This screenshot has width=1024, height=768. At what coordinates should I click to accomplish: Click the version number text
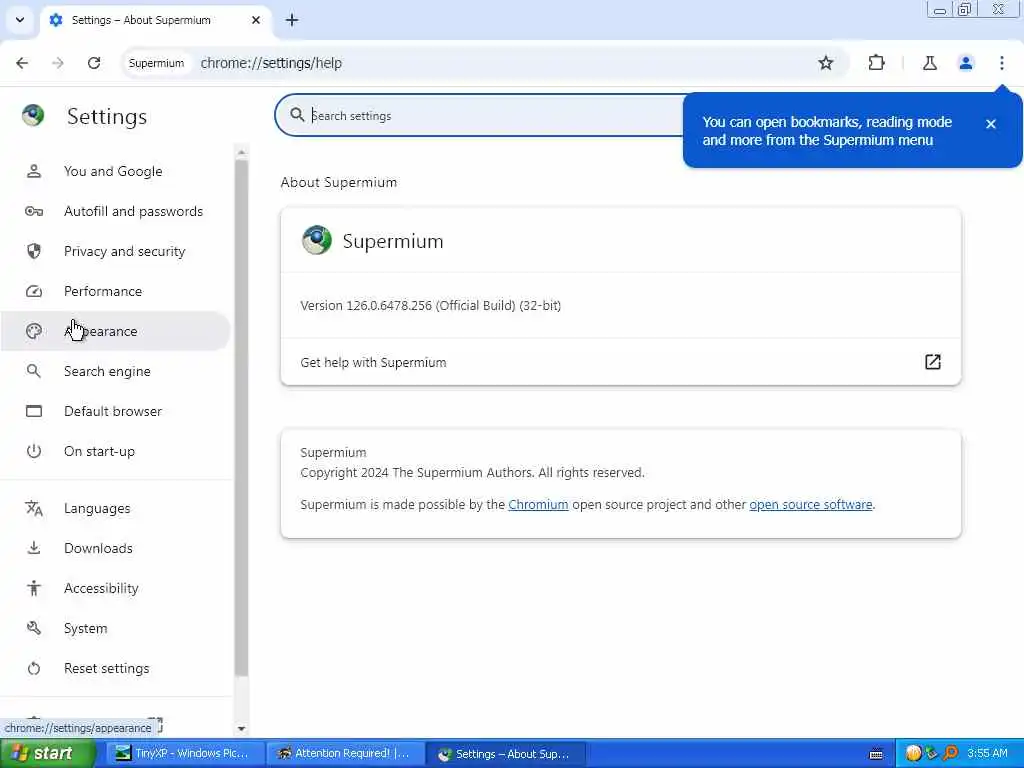pyautogui.click(x=430, y=306)
